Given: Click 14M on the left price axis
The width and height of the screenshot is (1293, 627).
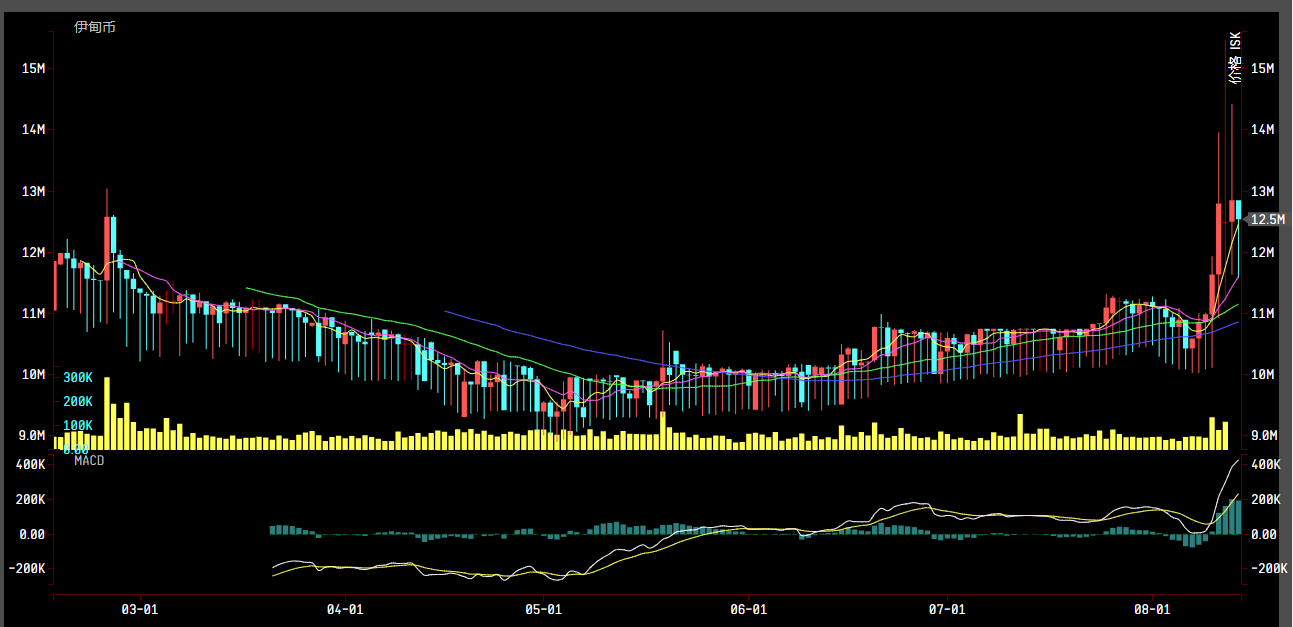Looking at the screenshot, I should click(x=33, y=129).
